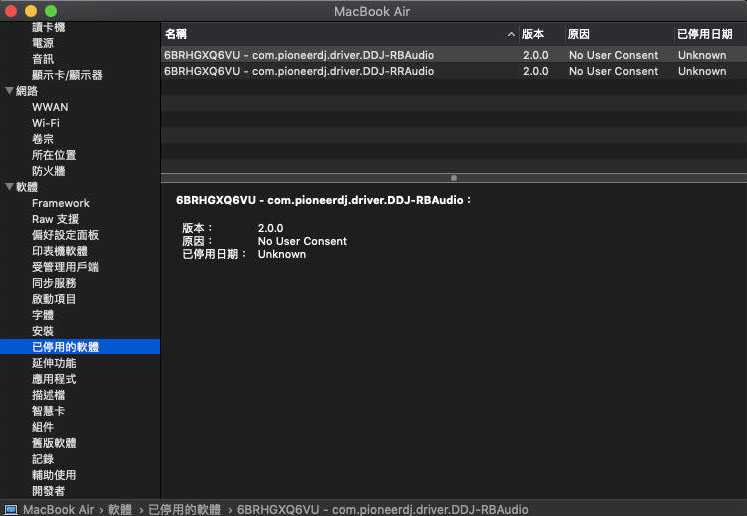
Task: Open 偏好設定面板 in the sidebar
Action: click(65, 235)
